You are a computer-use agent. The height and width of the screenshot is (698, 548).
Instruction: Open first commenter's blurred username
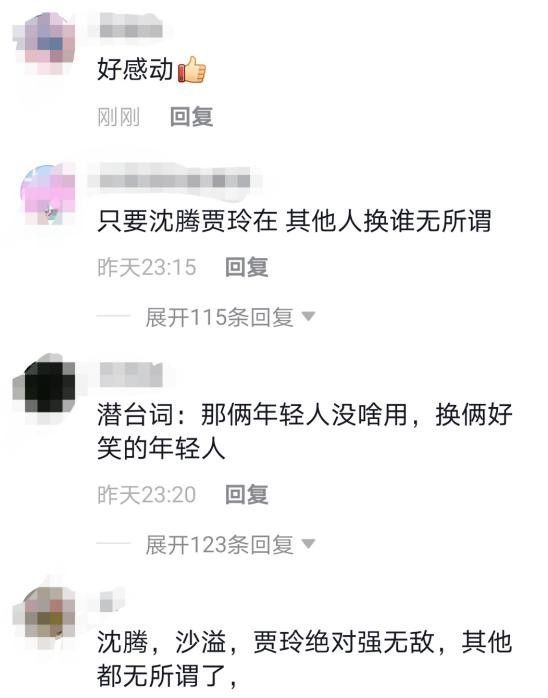[131, 28]
